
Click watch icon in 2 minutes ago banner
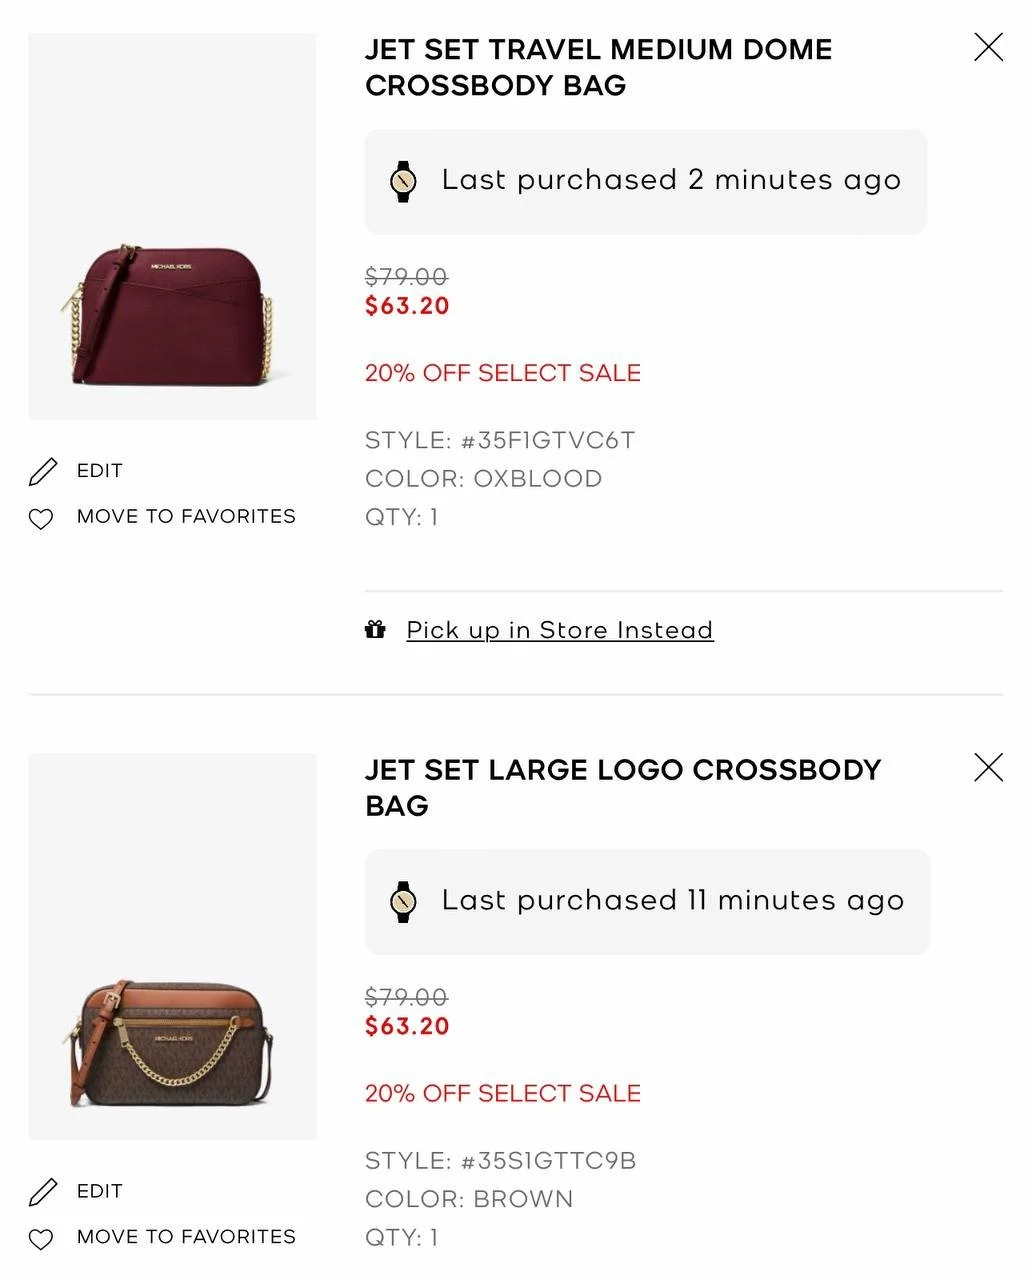403,181
